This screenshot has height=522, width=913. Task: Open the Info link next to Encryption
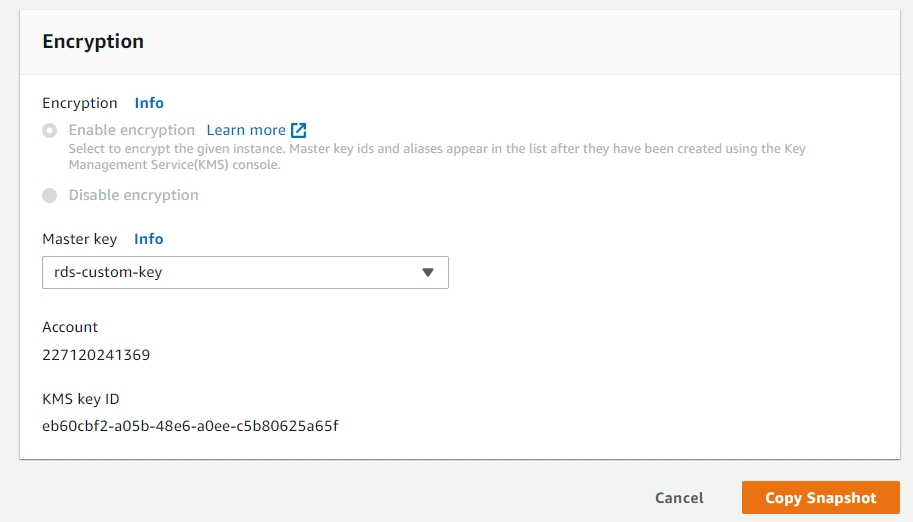149,103
